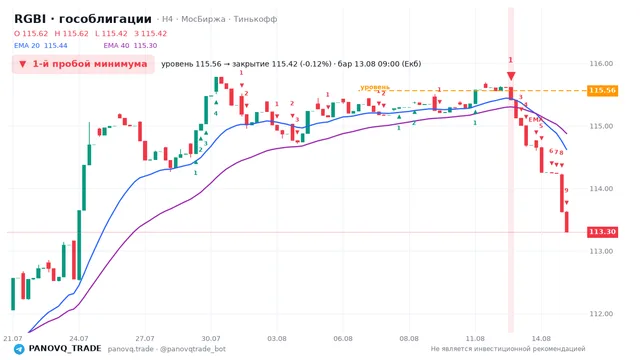Viewport: 640px width, 360px height.
Task: Click the close value '3 115.42'
Action: click(x=151, y=33)
